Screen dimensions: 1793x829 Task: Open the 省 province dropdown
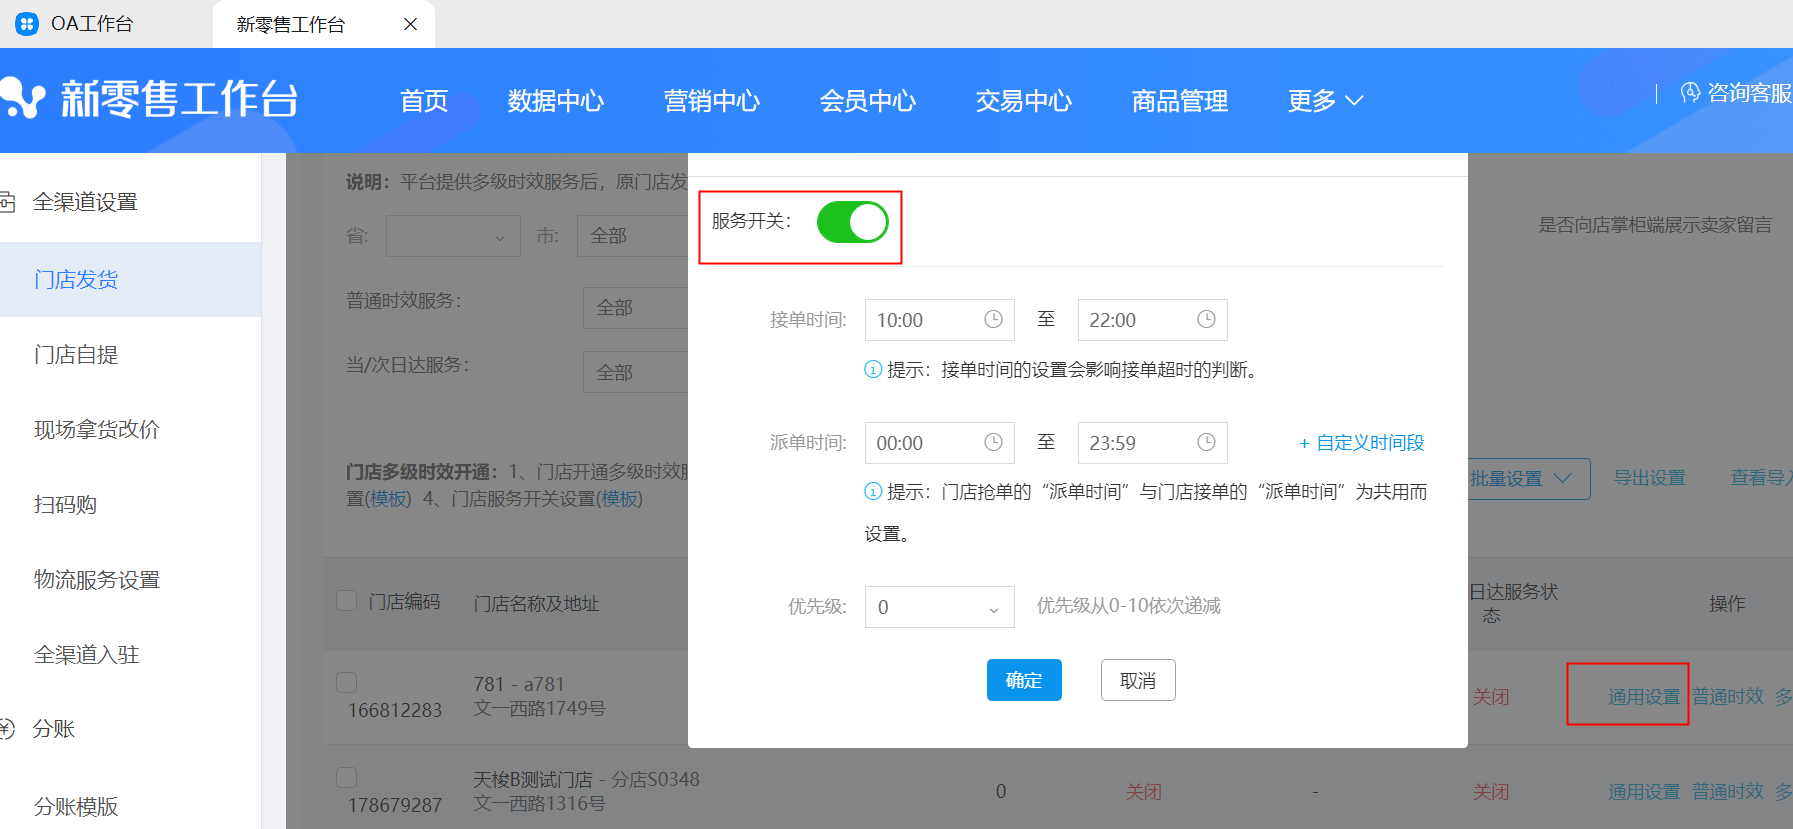pyautogui.click(x=453, y=236)
